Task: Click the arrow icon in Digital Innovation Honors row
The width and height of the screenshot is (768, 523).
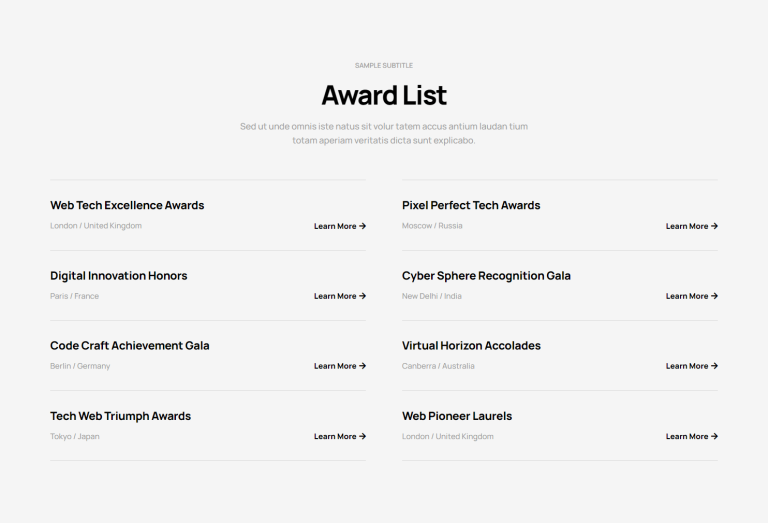Action: click(x=362, y=296)
